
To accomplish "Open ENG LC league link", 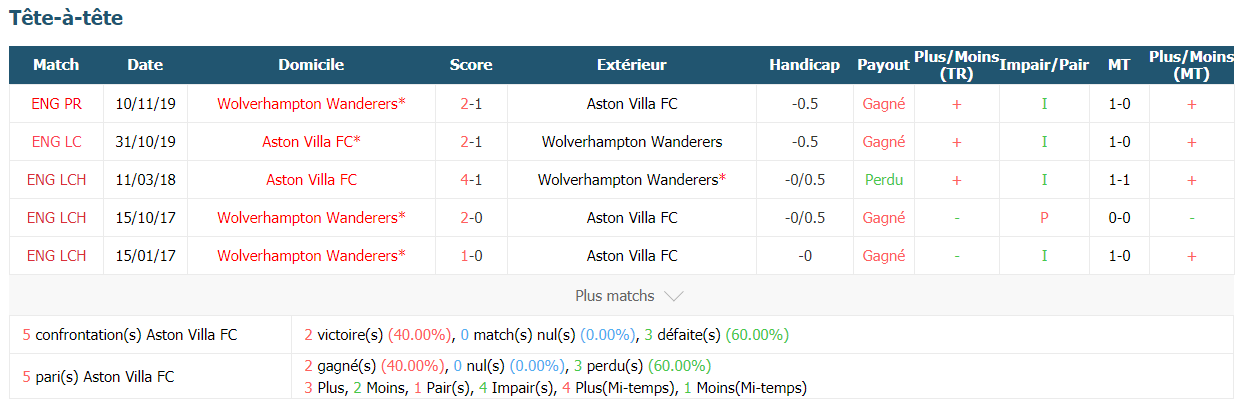I will point(56,141).
